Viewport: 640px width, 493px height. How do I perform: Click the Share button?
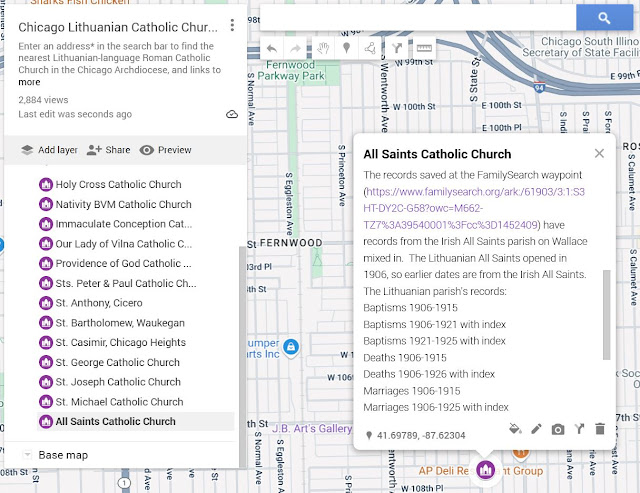click(109, 150)
